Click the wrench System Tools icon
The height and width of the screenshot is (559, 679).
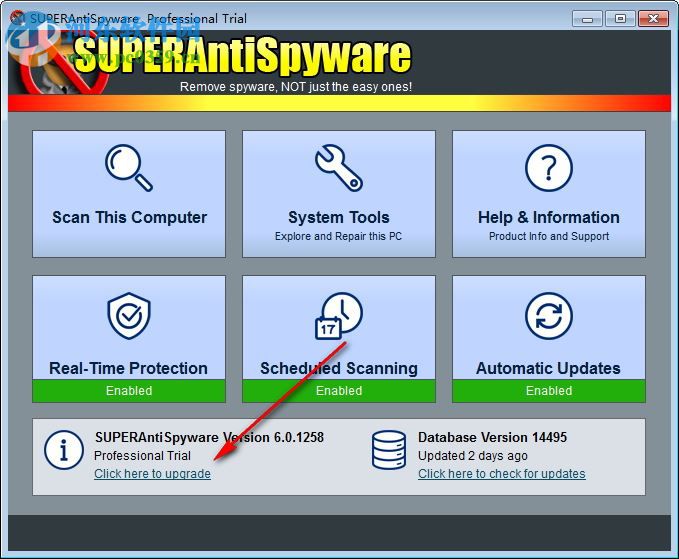point(339,168)
